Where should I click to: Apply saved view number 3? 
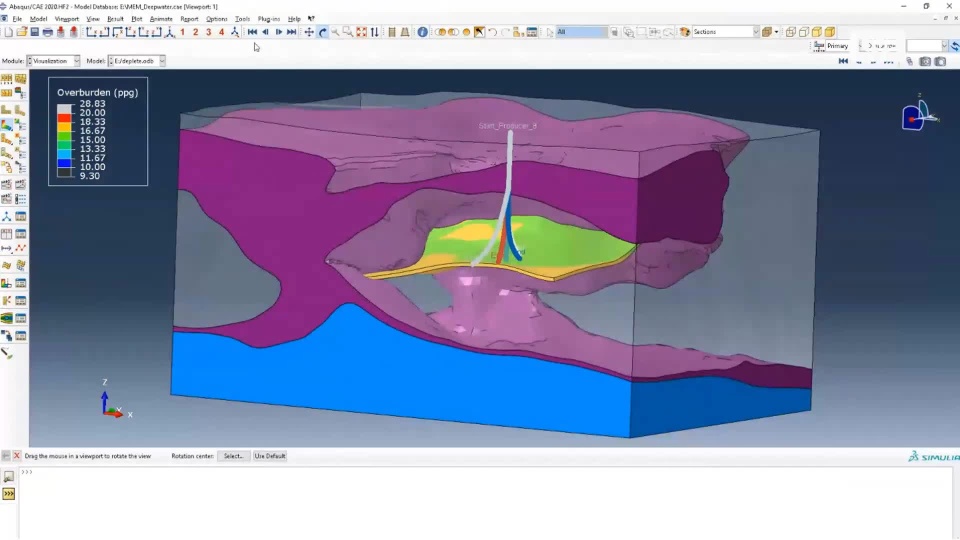(x=208, y=32)
